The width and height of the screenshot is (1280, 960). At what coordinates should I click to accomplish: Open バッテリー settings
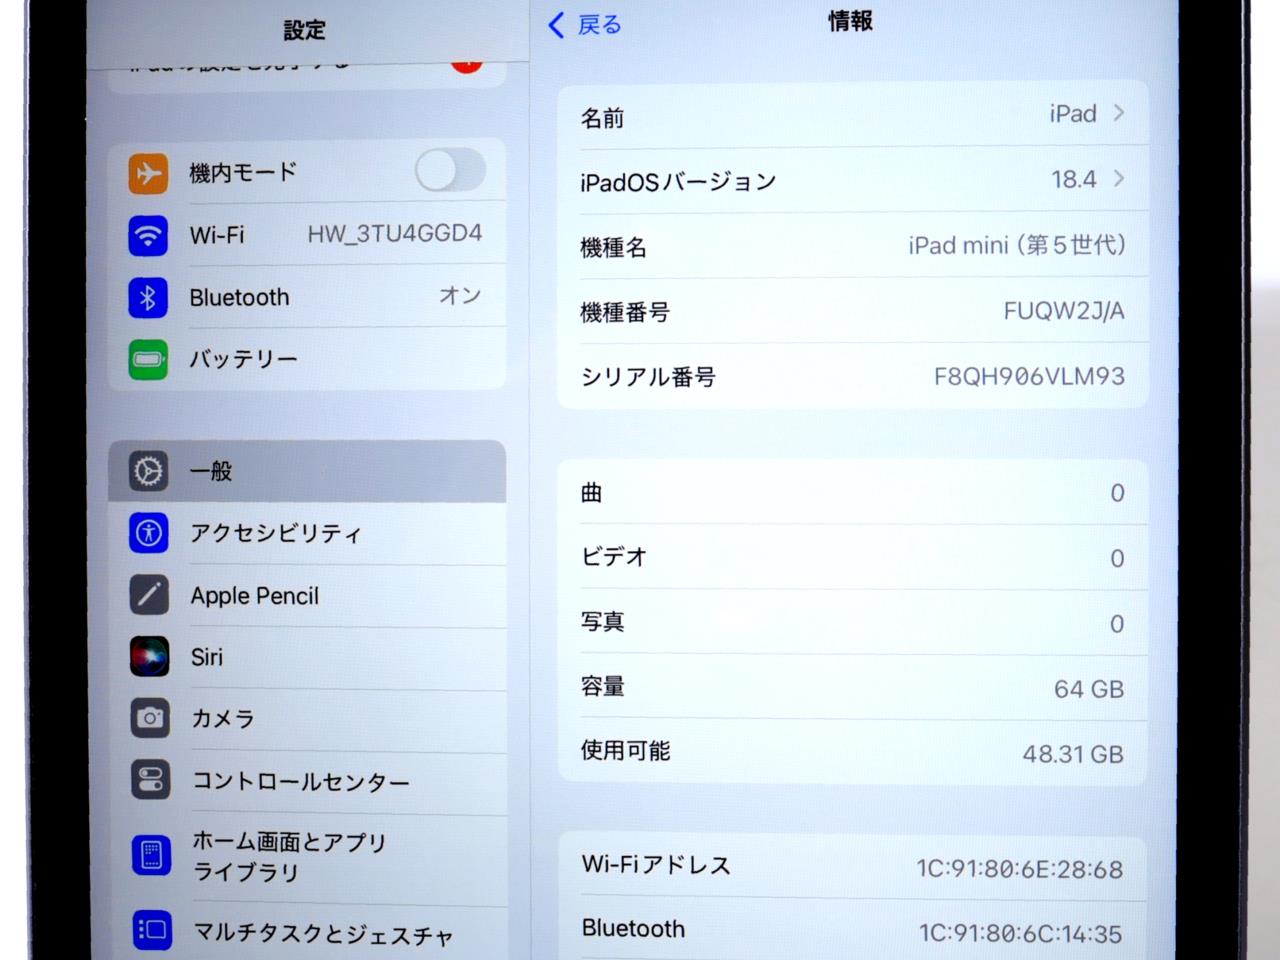pyautogui.click(x=307, y=359)
